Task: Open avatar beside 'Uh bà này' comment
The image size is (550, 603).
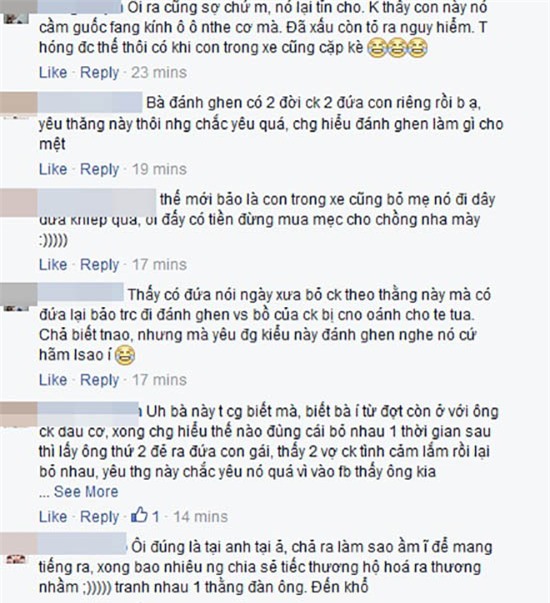Action: [18, 415]
